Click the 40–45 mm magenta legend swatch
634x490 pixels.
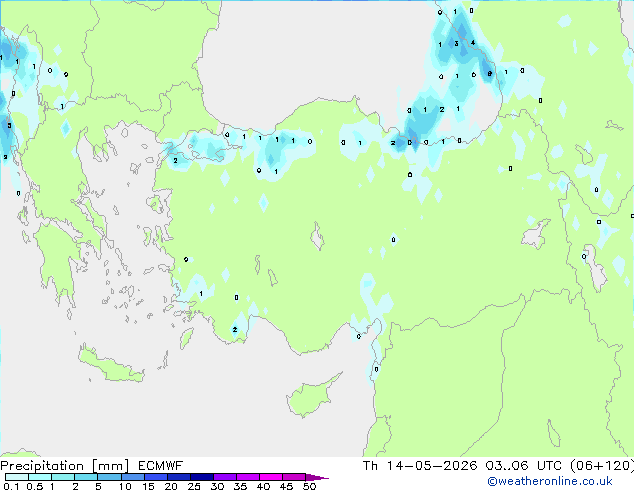[271, 477]
